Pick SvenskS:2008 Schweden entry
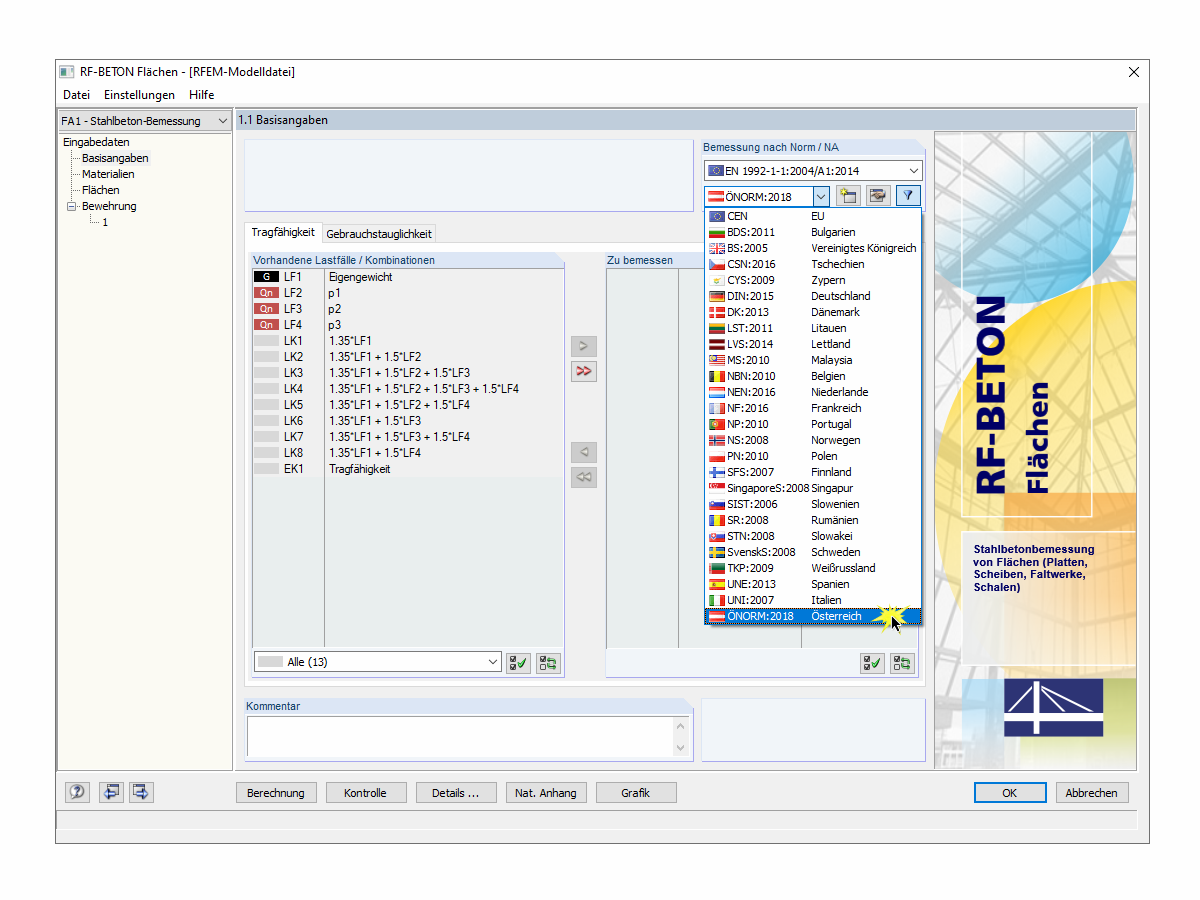This screenshot has height=900, width=1200. [813, 552]
